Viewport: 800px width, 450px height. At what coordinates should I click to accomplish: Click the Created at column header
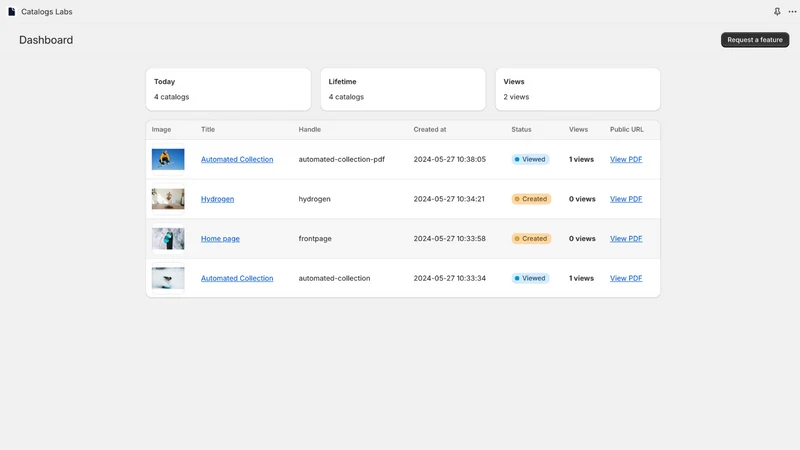click(430, 130)
